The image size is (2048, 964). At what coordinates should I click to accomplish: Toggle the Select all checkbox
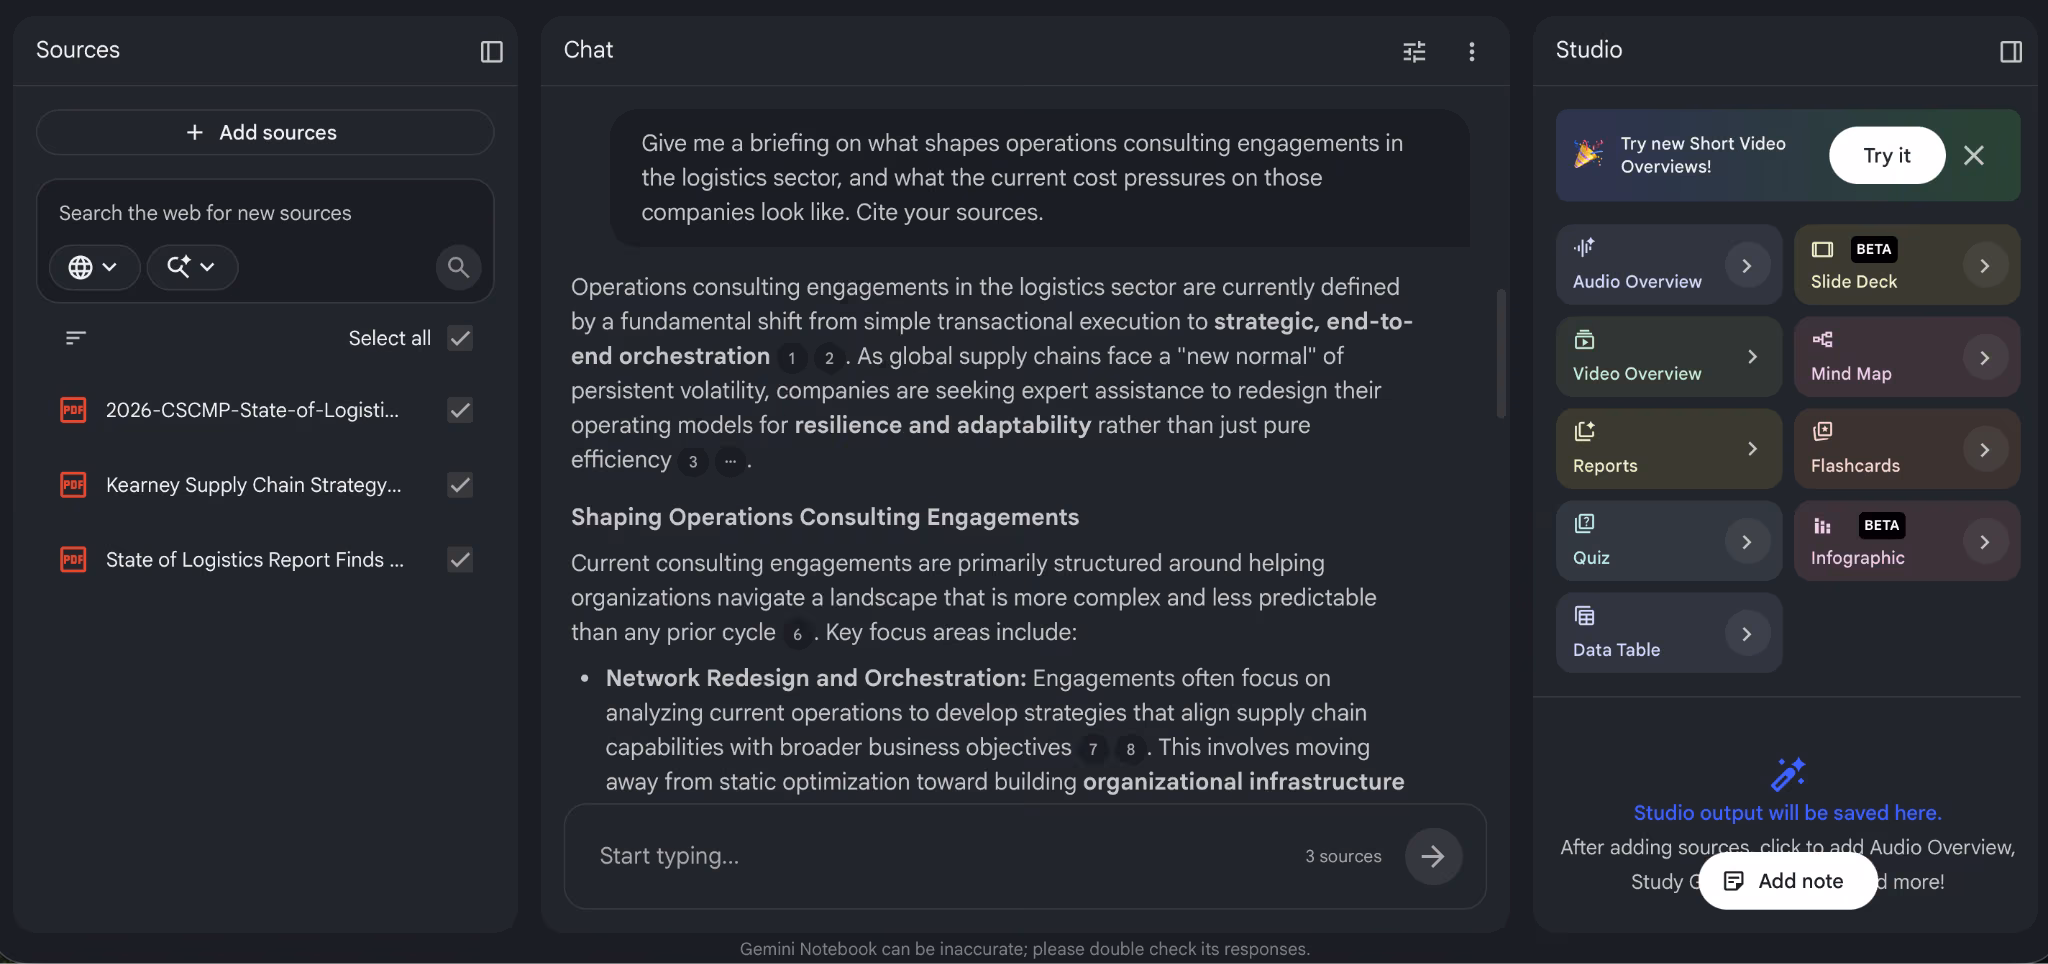pos(460,338)
